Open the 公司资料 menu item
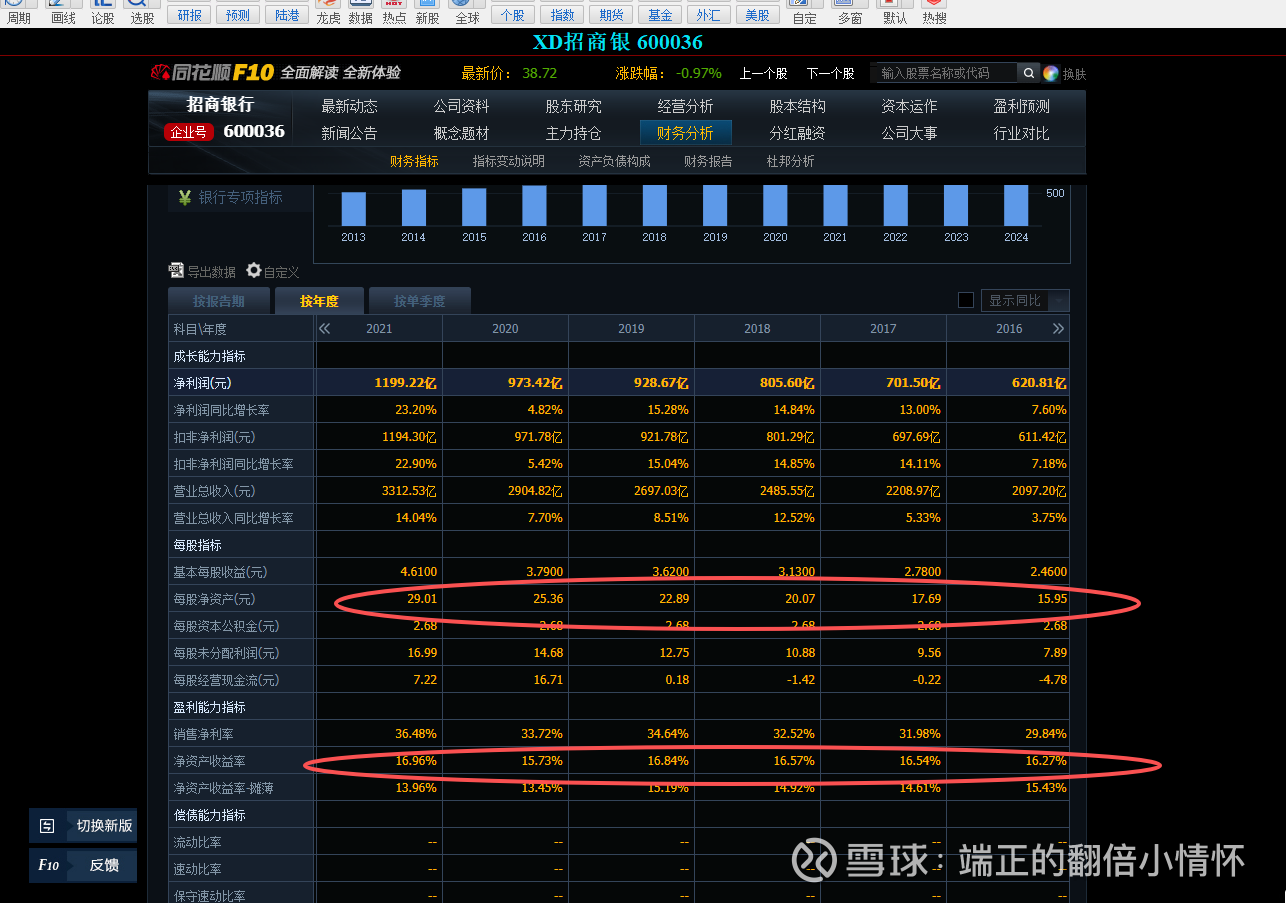 pyautogui.click(x=461, y=106)
